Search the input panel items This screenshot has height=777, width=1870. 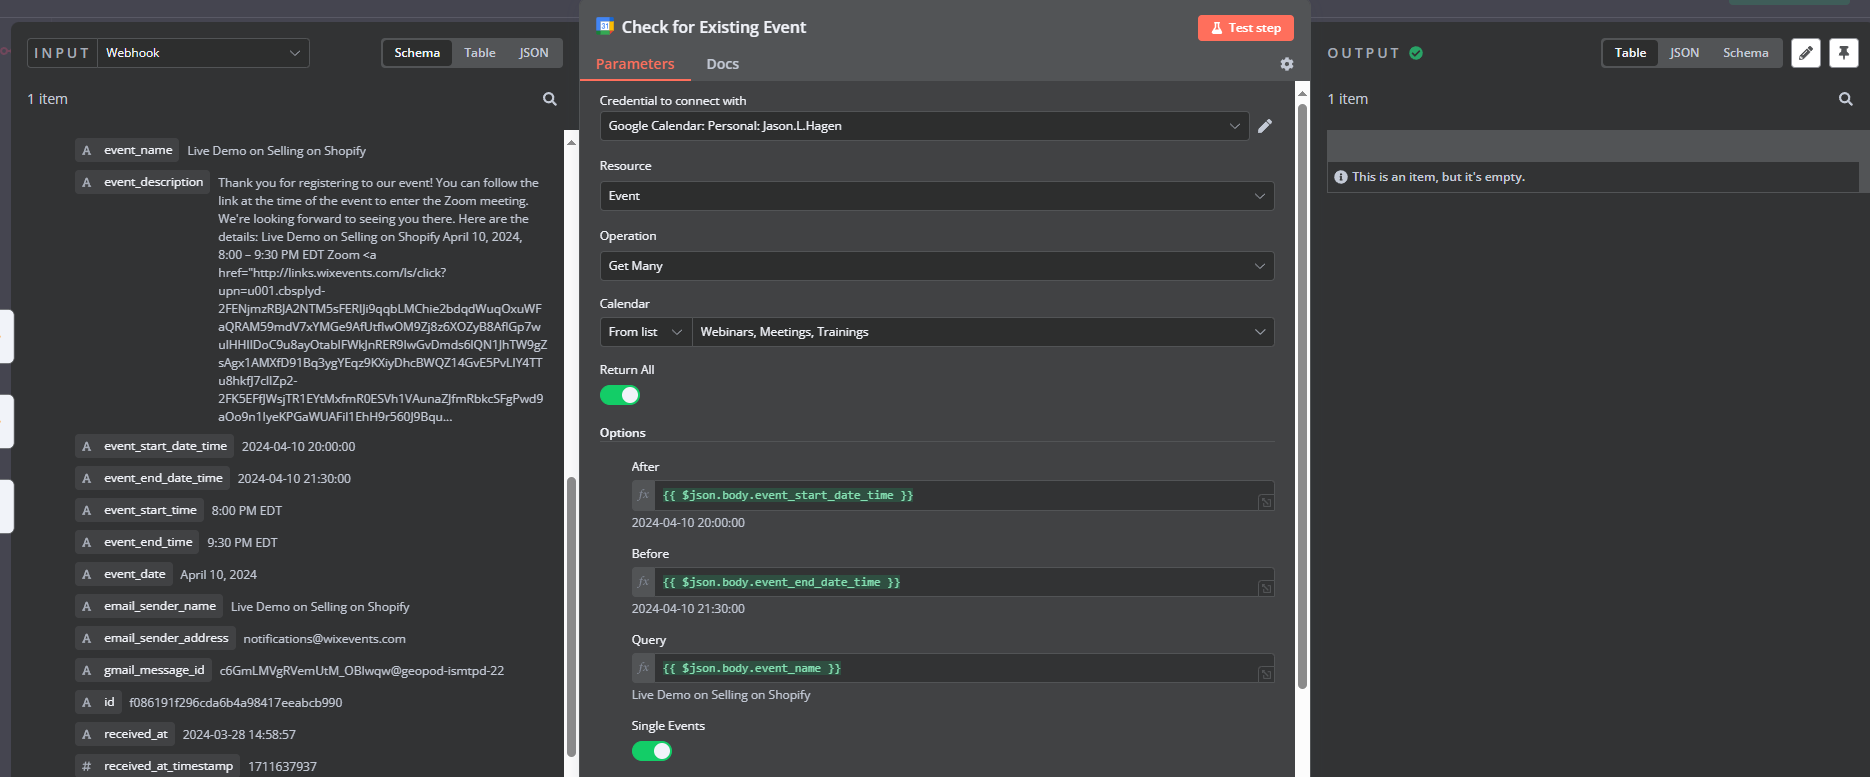click(x=550, y=99)
